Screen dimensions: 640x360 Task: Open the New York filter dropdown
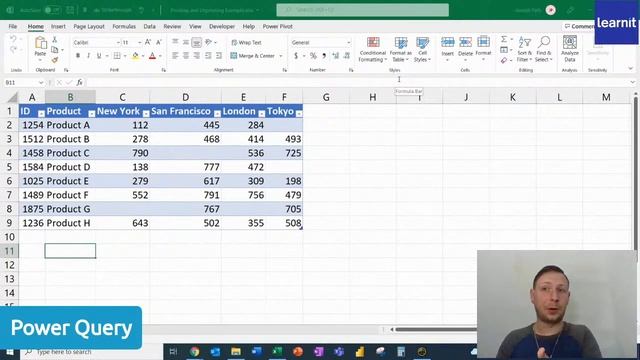coord(146,114)
